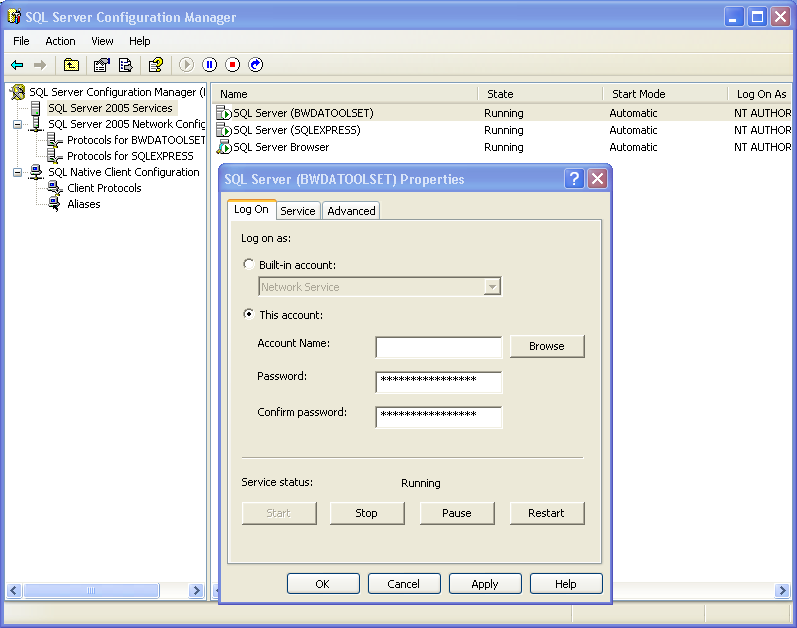Click the Account Name input field
This screenshot has height=628, width=797.
[x=438, y=347]
